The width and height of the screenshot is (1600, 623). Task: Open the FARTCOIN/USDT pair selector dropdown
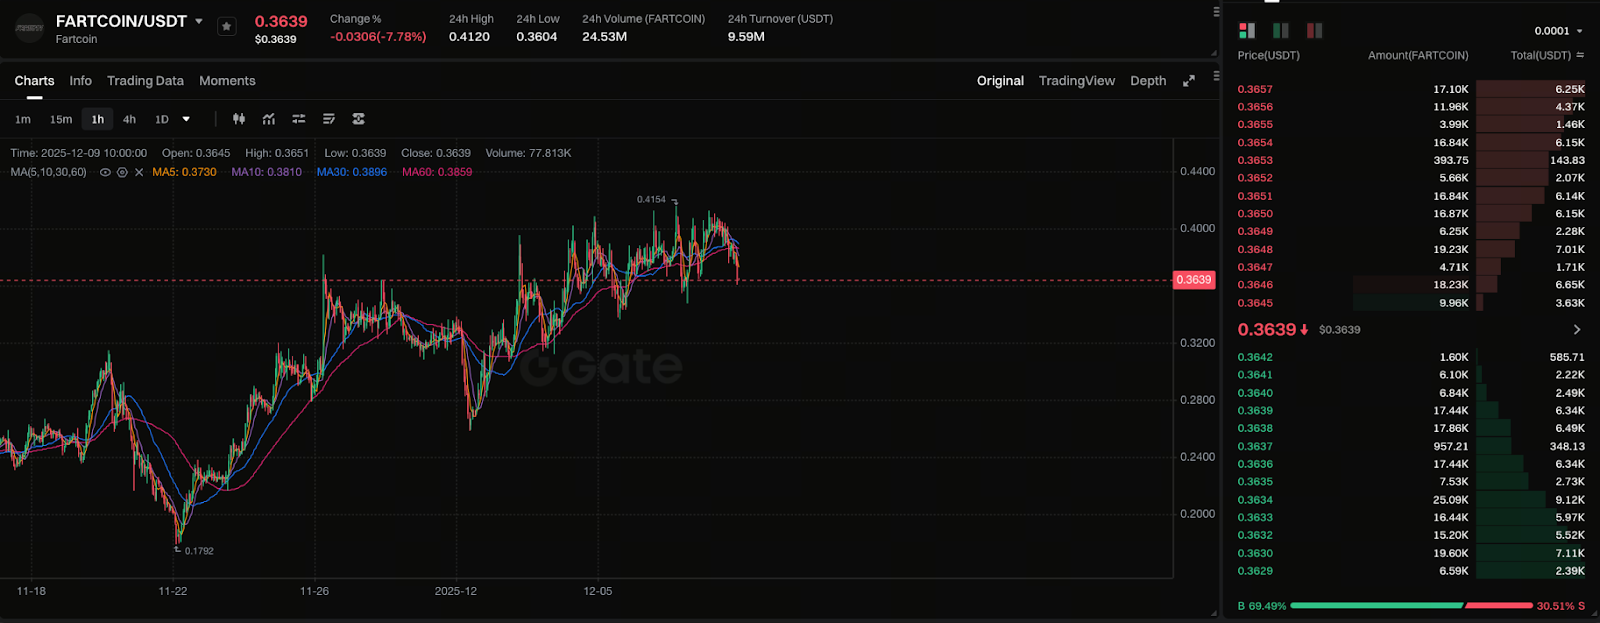click(199, 21)
